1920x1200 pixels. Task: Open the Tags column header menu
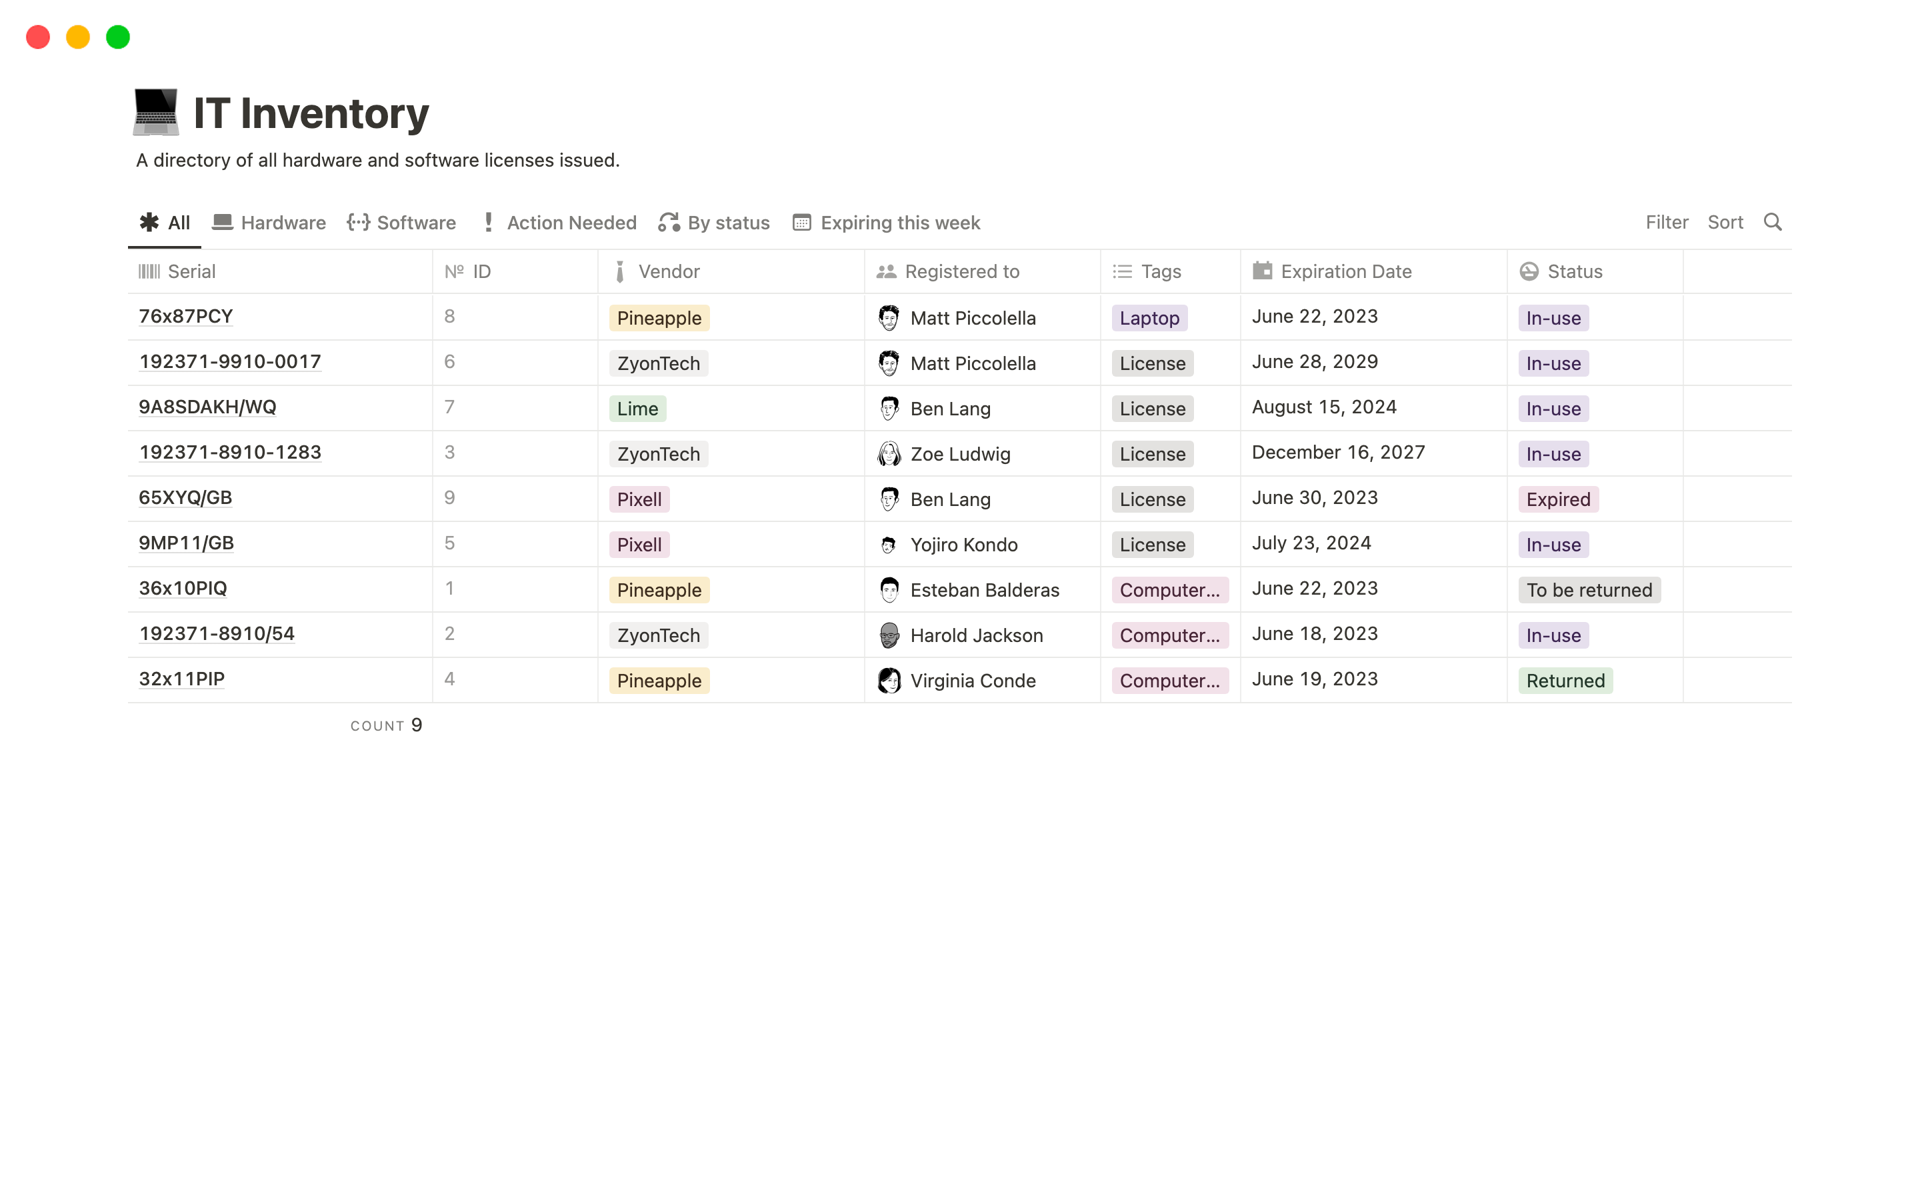point(1160,272)
